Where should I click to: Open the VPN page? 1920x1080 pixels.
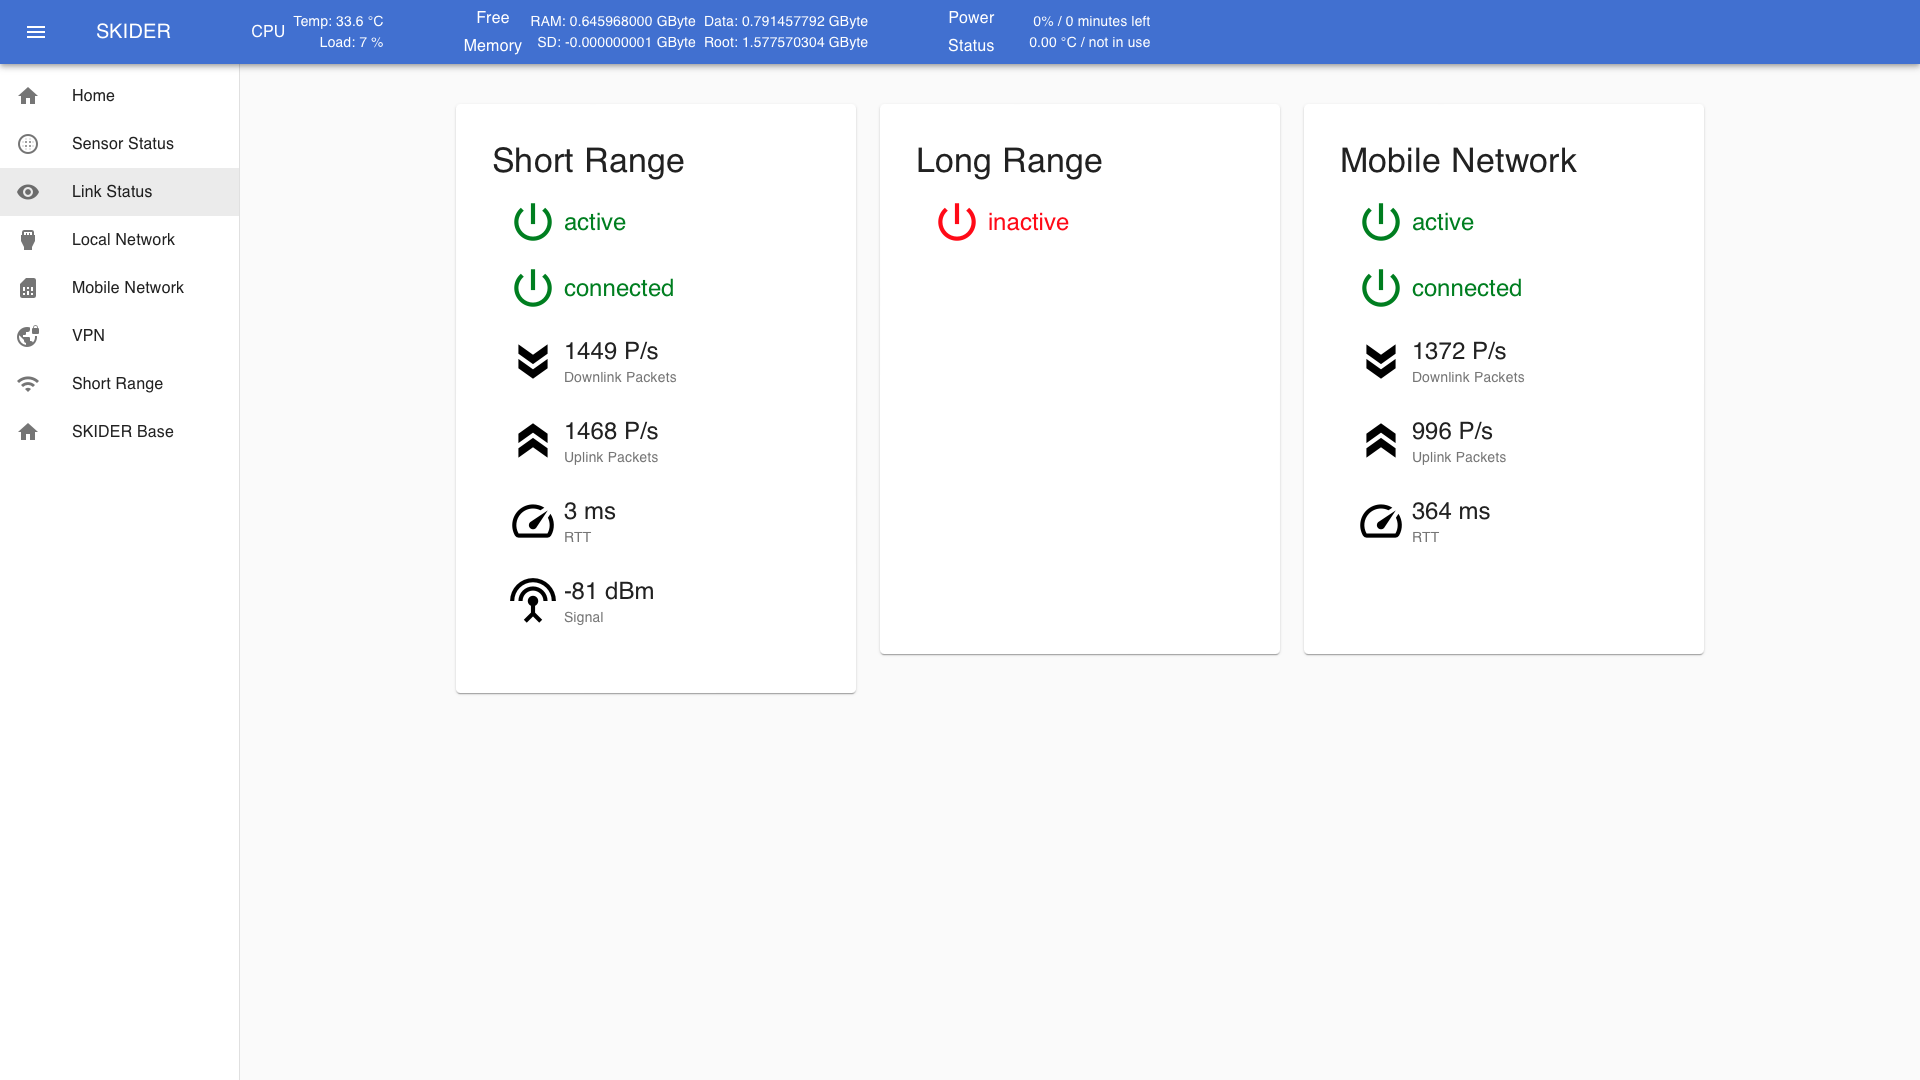(x=120, y=336)
